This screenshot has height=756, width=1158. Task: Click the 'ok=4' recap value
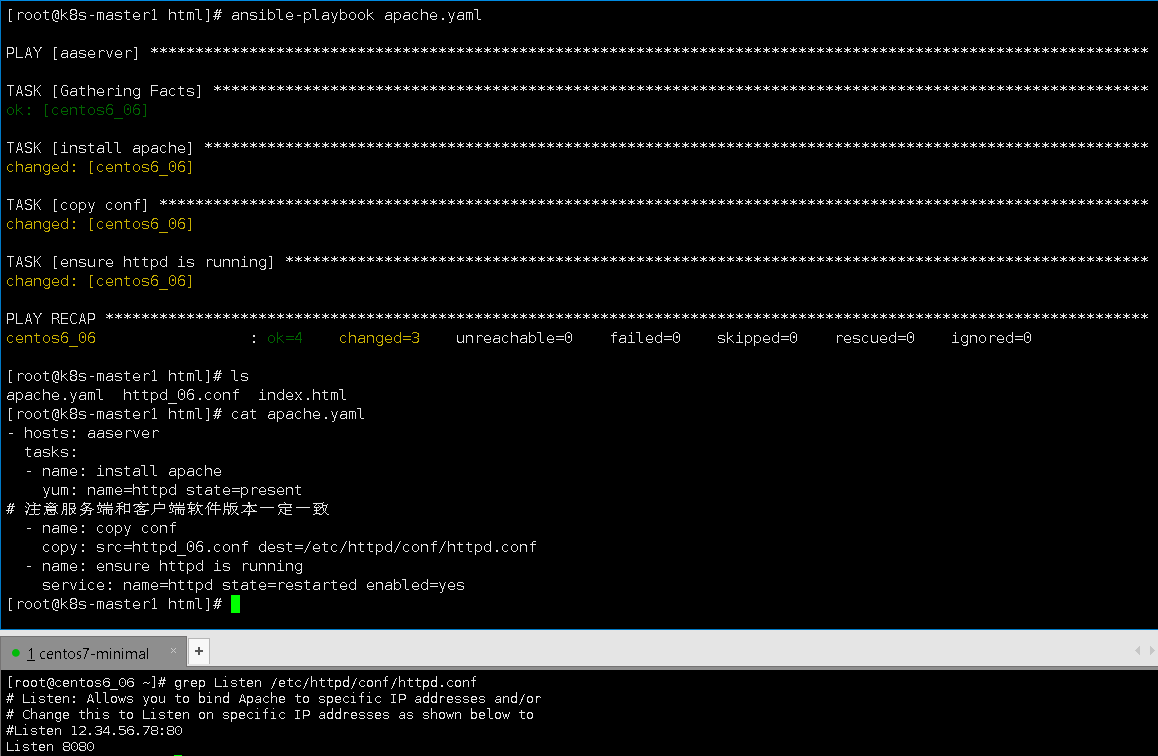click(285, 337)
